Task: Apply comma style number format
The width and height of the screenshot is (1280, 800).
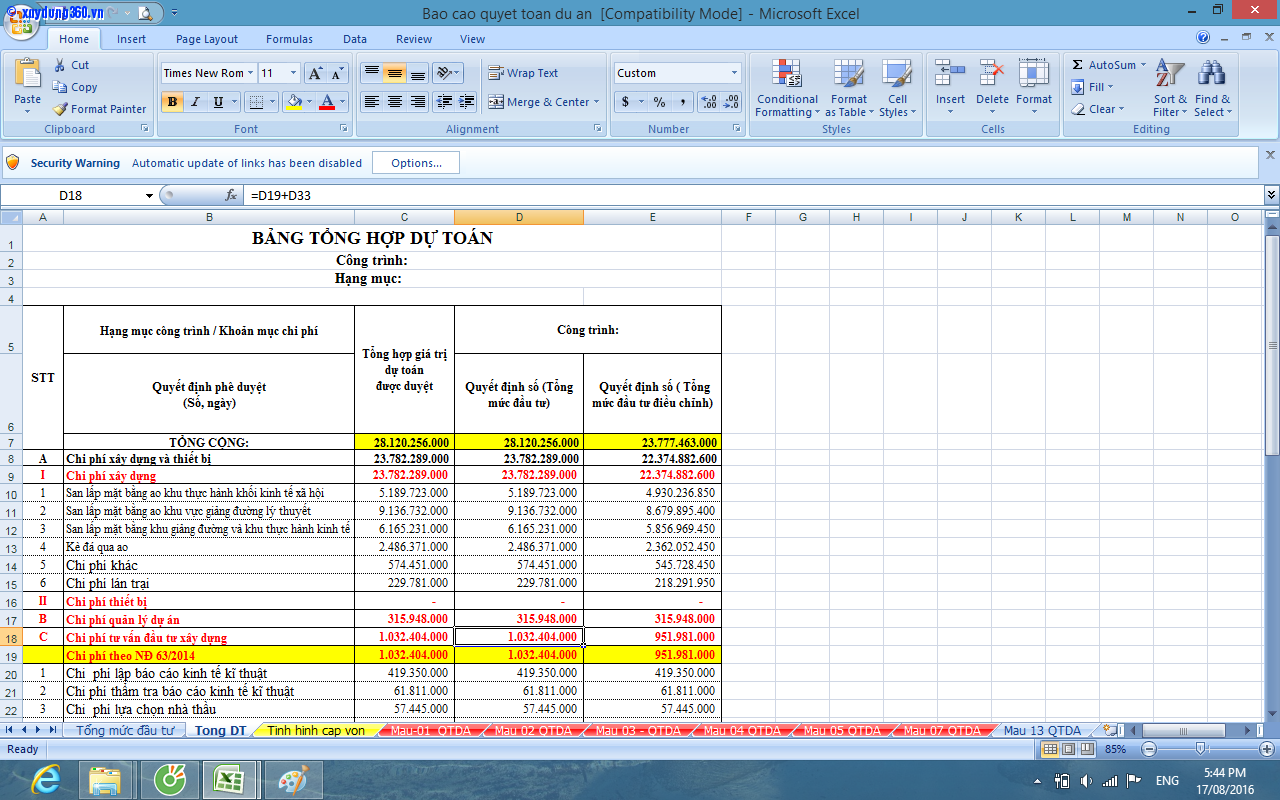Action: pyautogui.click(x=682, y=102)
